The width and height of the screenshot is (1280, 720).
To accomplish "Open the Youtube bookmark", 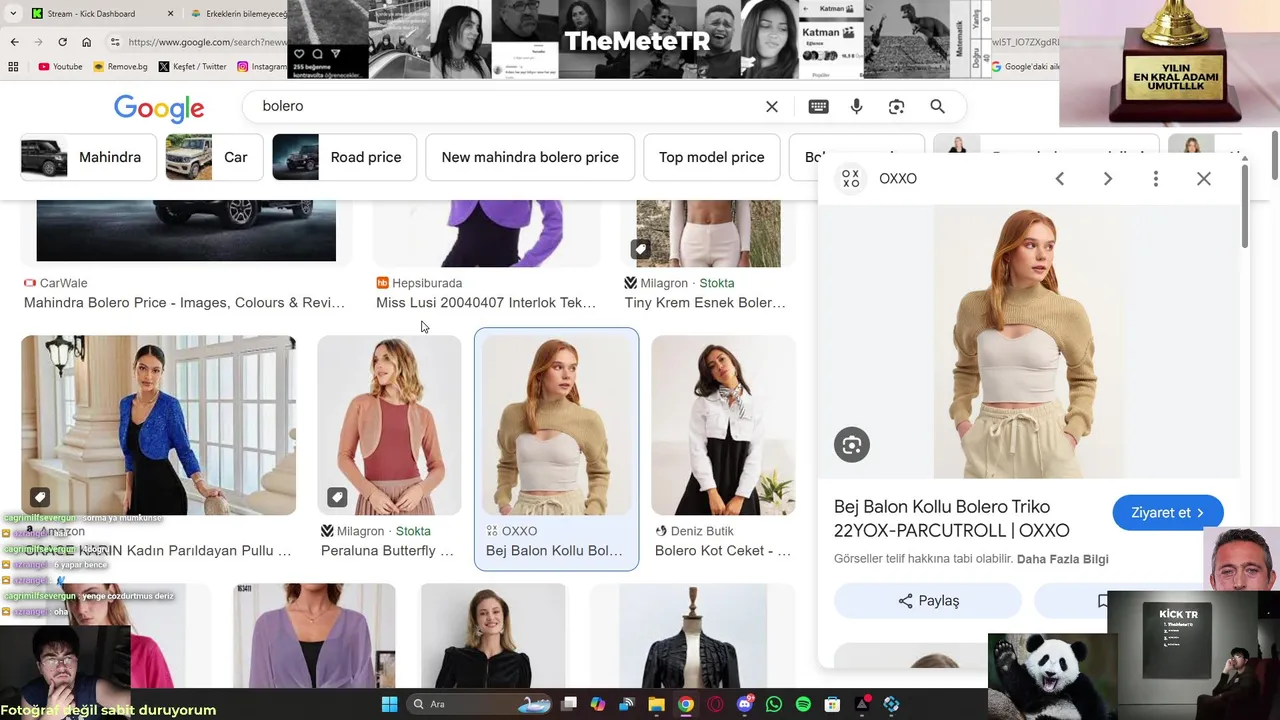I will [60, 67].
